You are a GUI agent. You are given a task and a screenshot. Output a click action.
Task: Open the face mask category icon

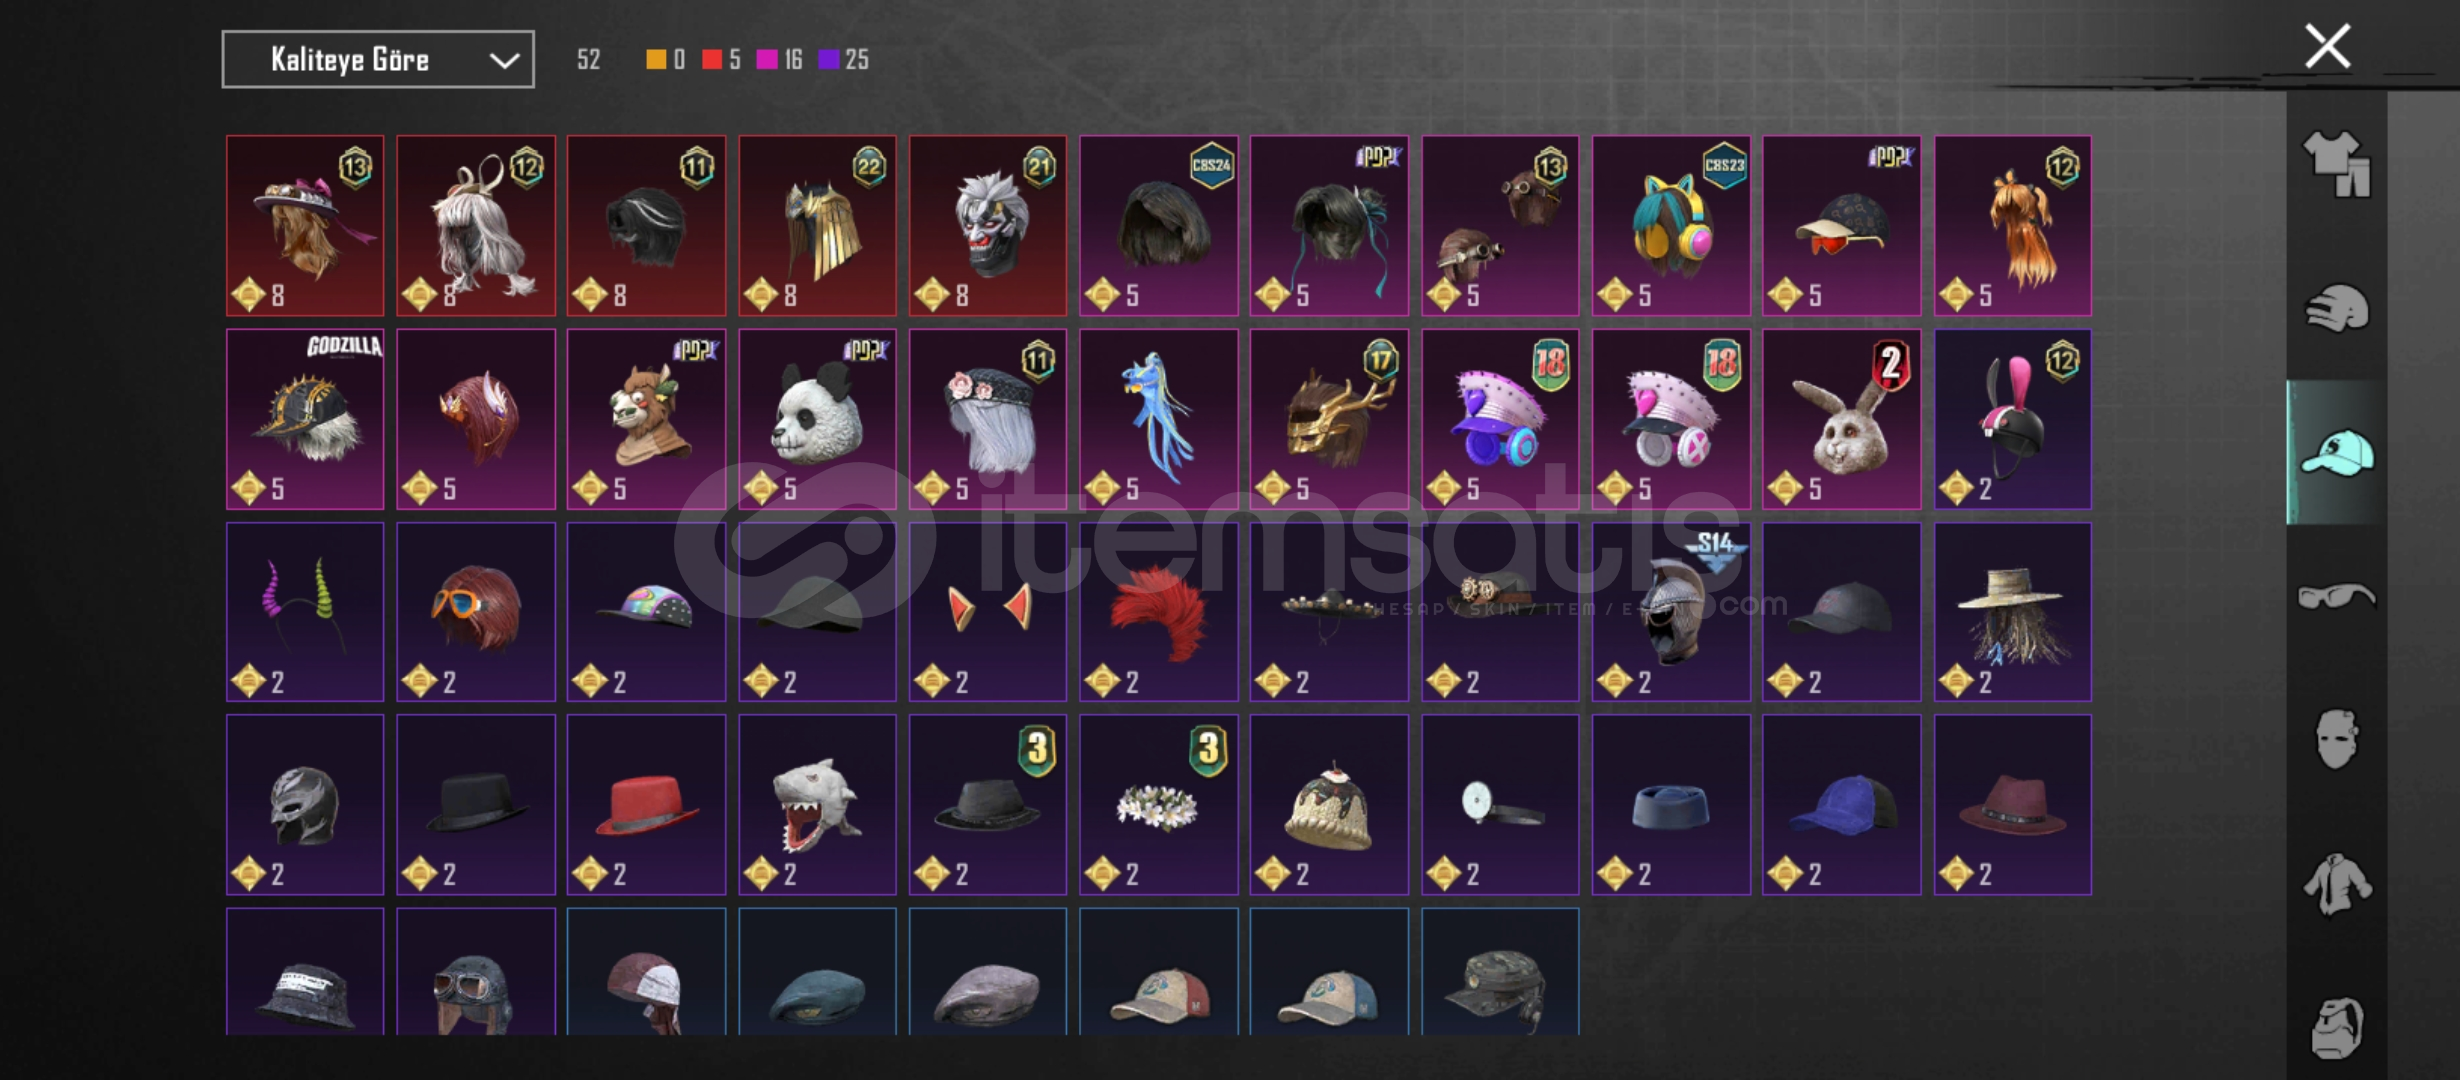pyautogui.click(x=2336, y=739)
